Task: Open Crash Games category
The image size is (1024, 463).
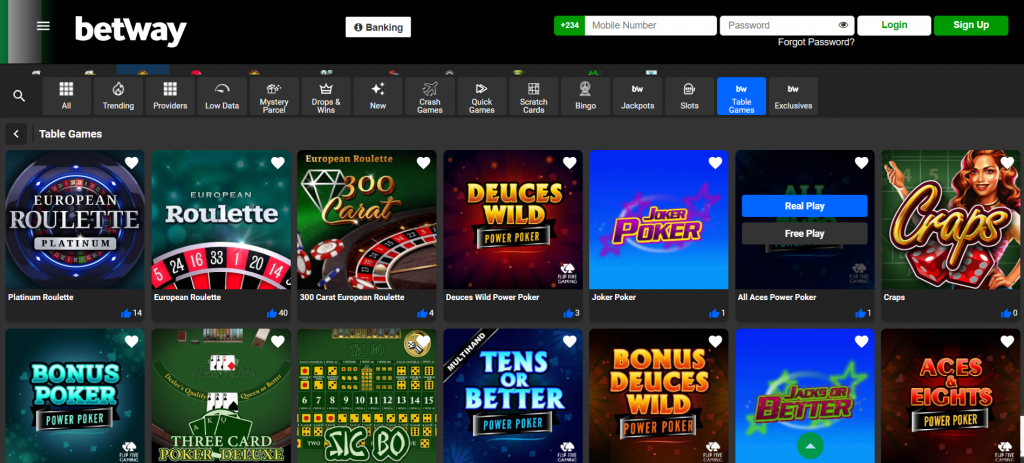Action: [430, 96]
